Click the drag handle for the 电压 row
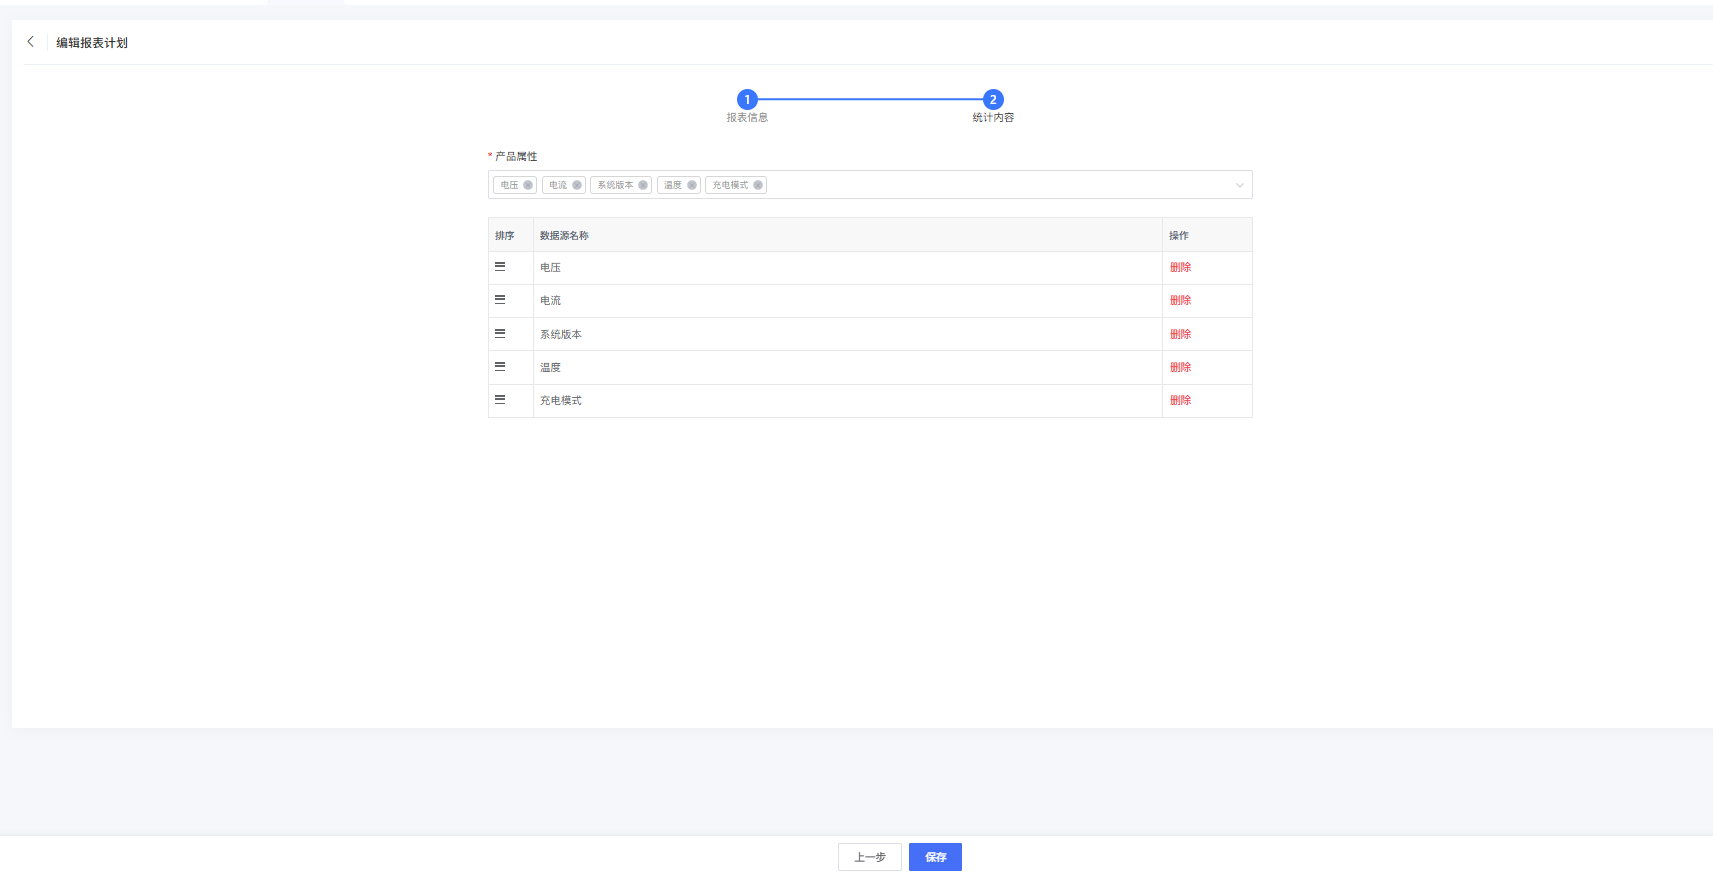Image resolution: width=1713 pixels, height=878 pixels. click(500, 267)
